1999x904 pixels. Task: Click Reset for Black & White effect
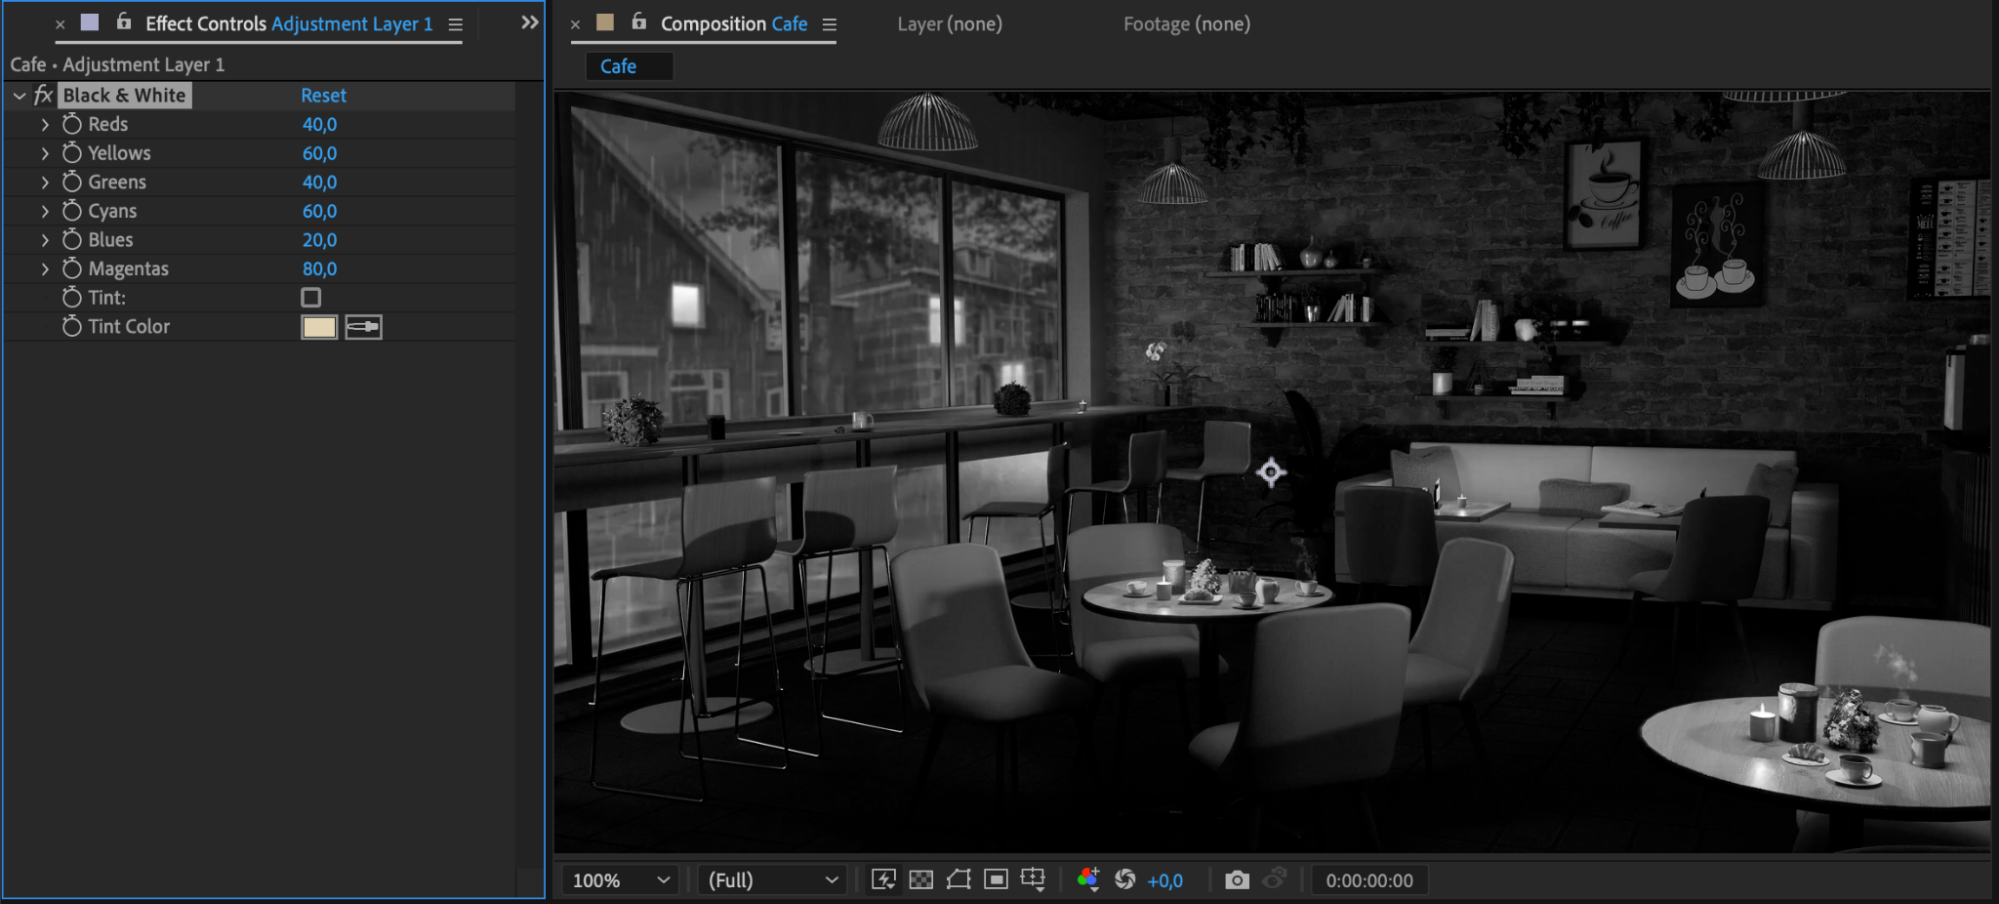pyautogui.click(x=323, y=96)
